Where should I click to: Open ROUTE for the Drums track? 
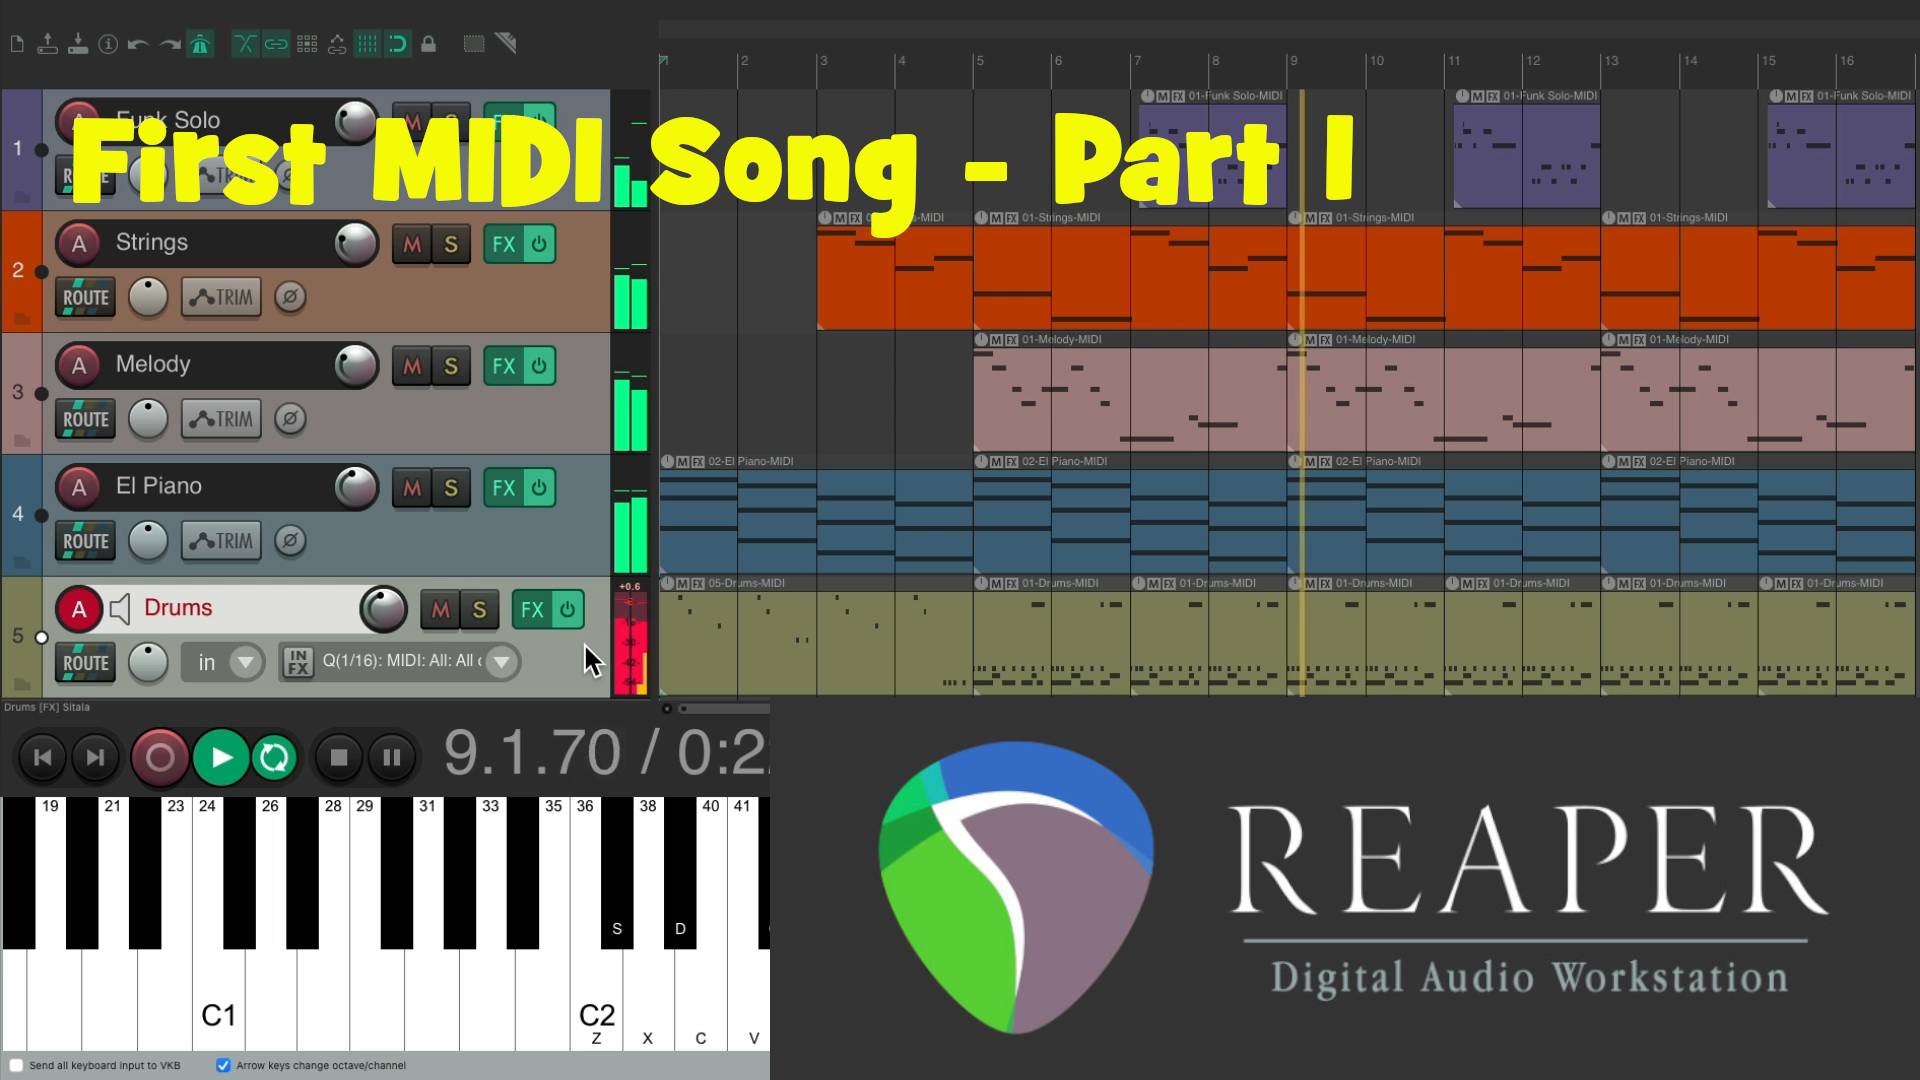click(86, 663)
